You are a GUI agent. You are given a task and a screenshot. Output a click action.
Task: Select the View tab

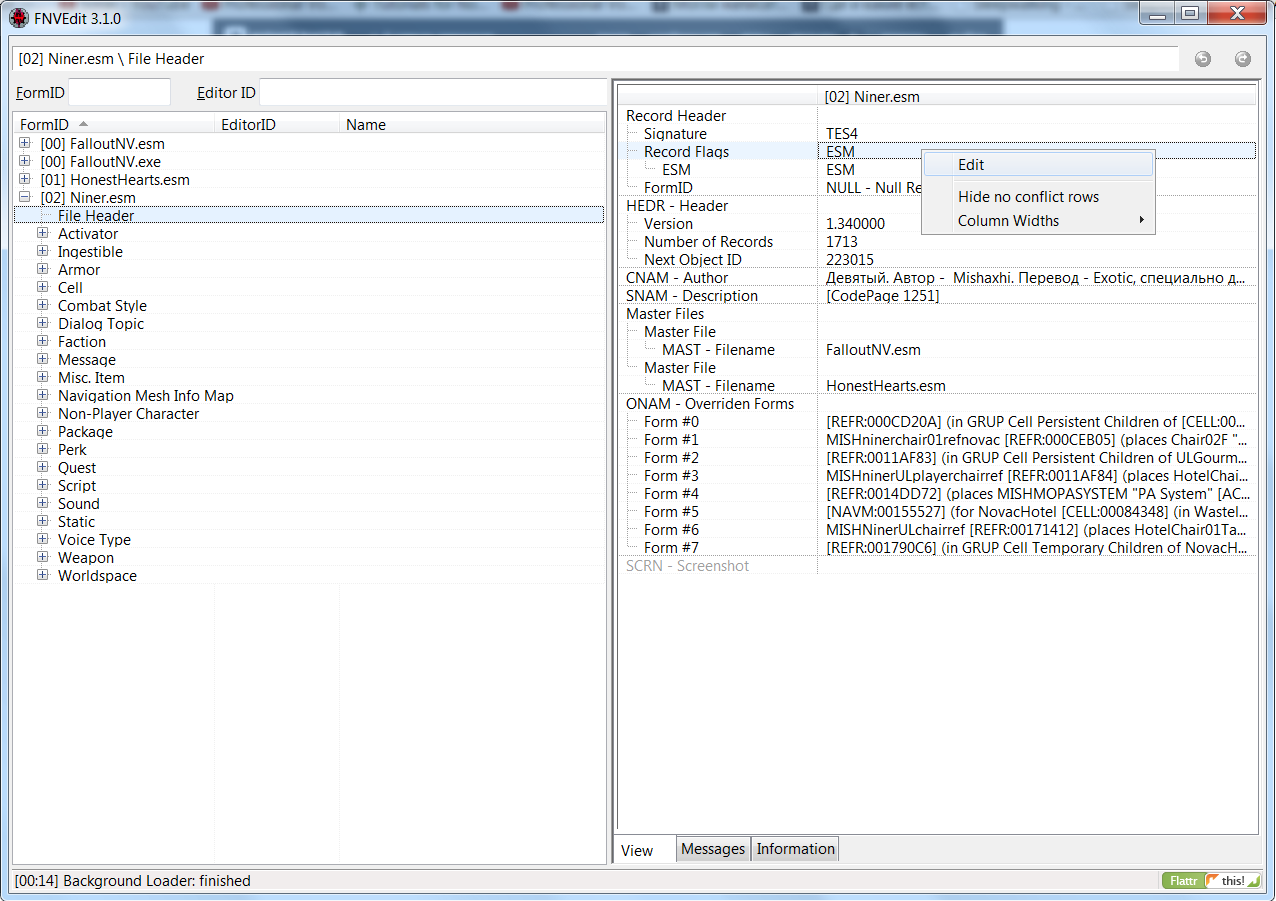pos(644,850)
